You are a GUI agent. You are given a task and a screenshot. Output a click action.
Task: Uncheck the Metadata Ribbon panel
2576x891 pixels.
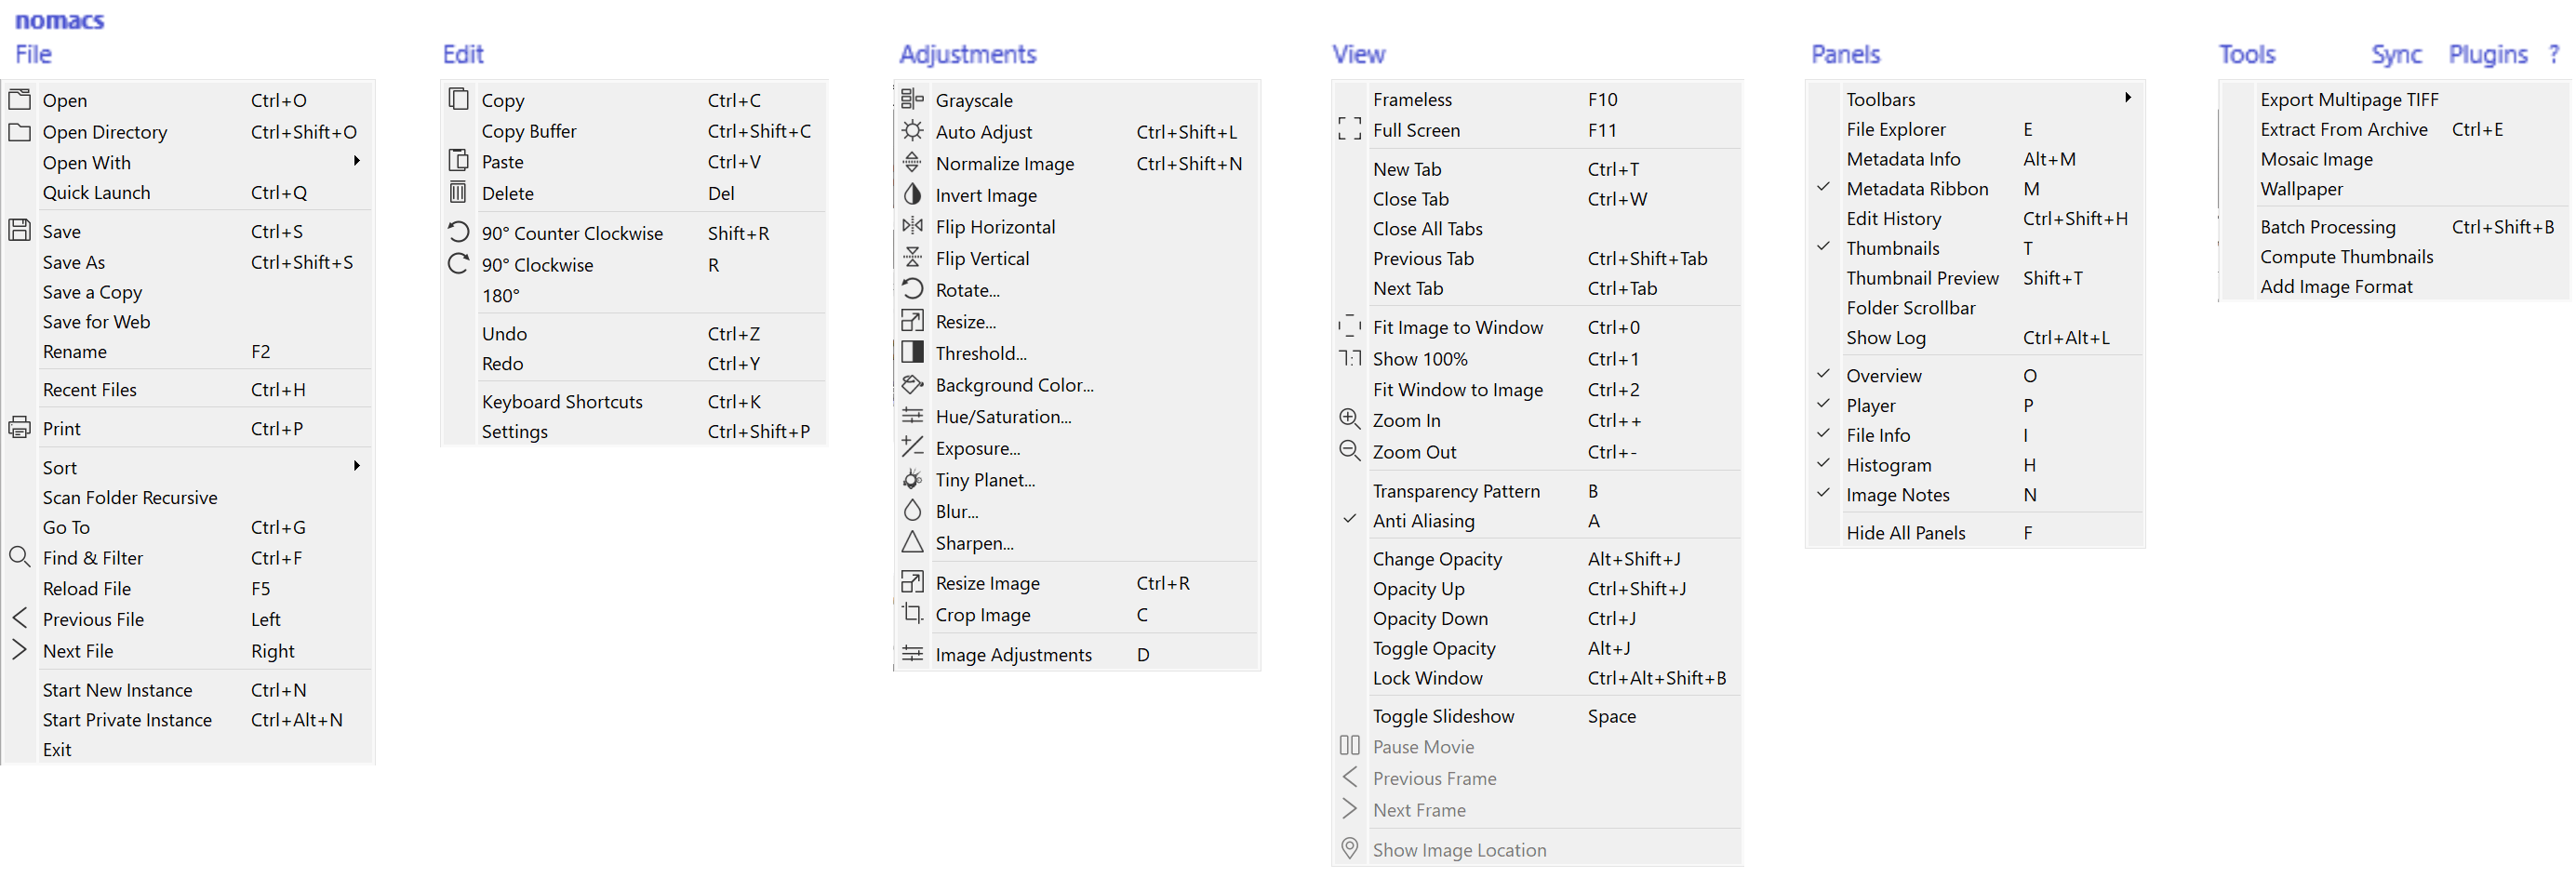pos(1823,188)
